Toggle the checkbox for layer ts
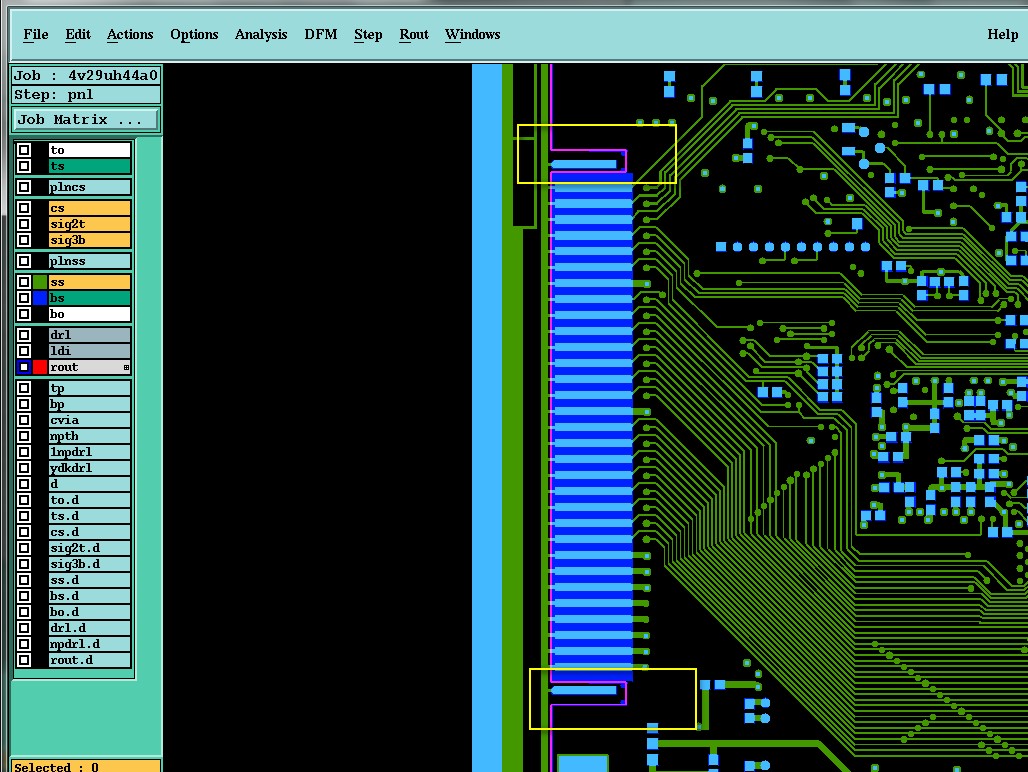 click(x=24, y=166)
